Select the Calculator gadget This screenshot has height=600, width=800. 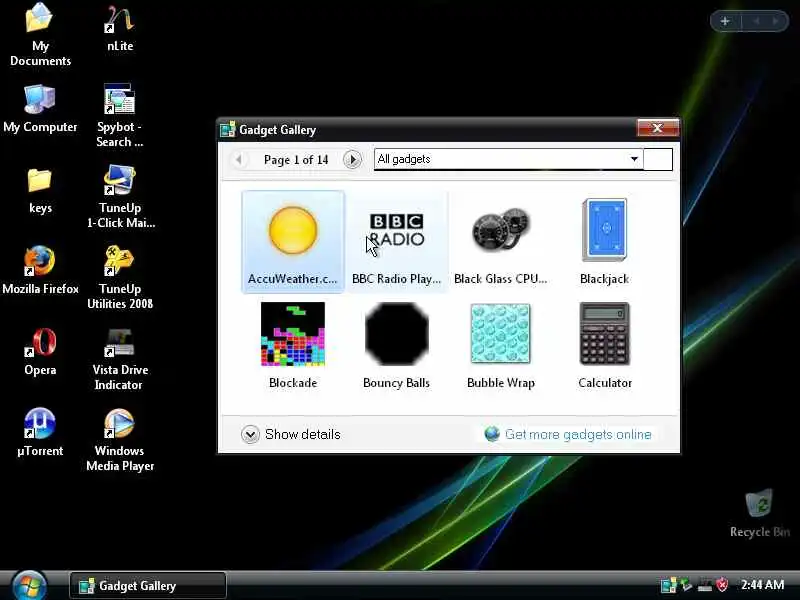click(605, 345)
